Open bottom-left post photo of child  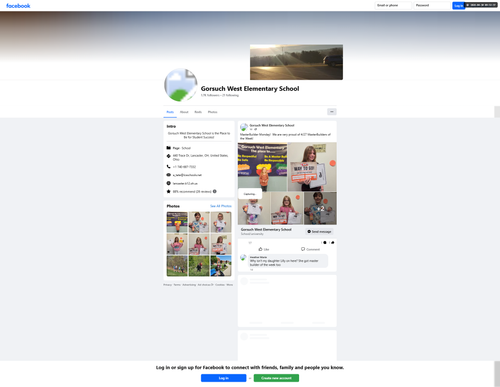click(254, 208)
